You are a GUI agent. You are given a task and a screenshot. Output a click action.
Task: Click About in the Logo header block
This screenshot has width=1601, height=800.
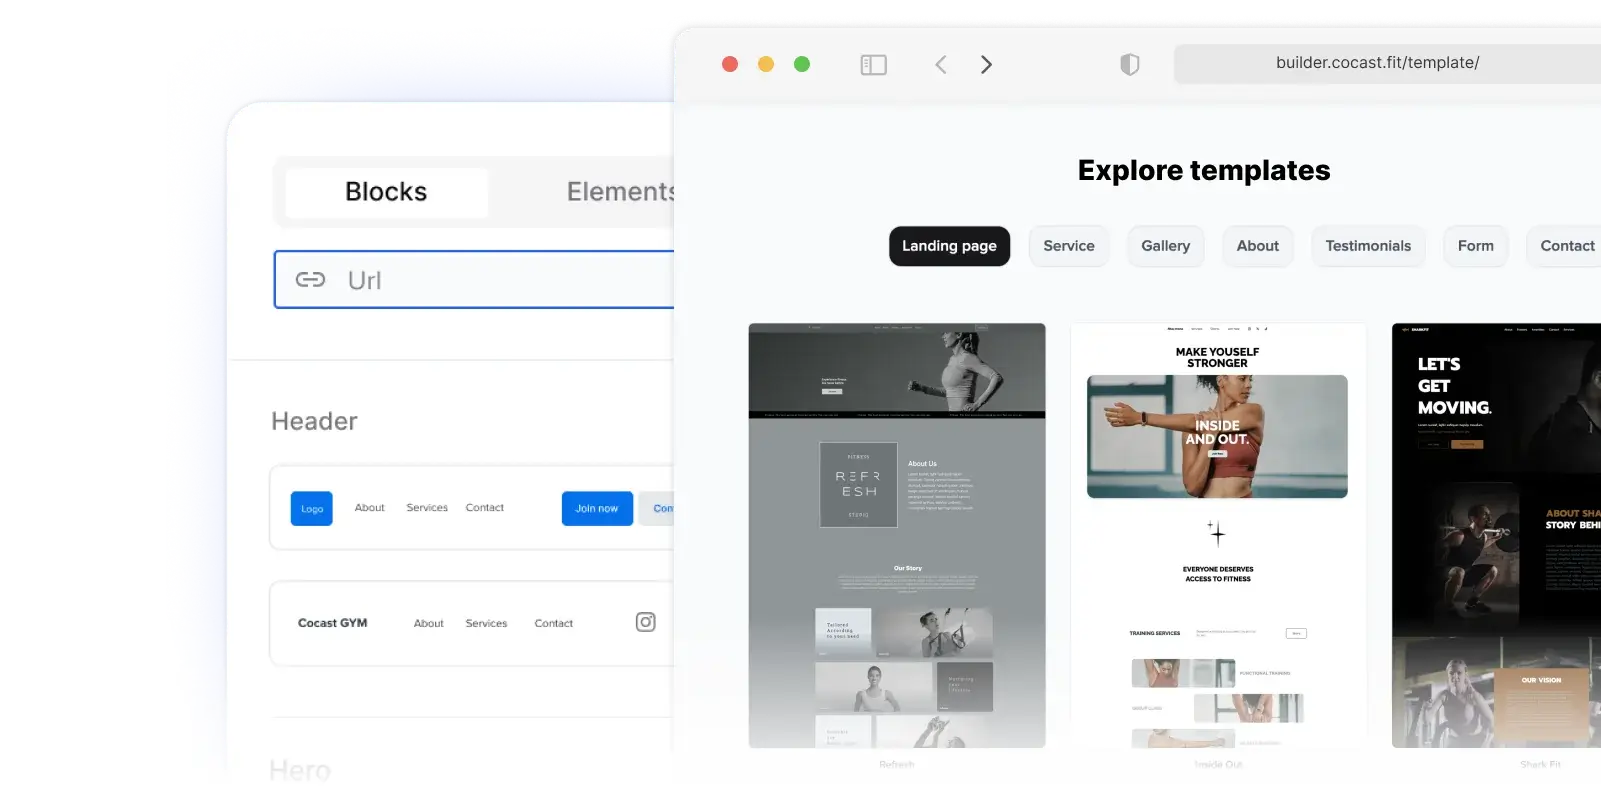pyautogui.click(x=370, y=508)
